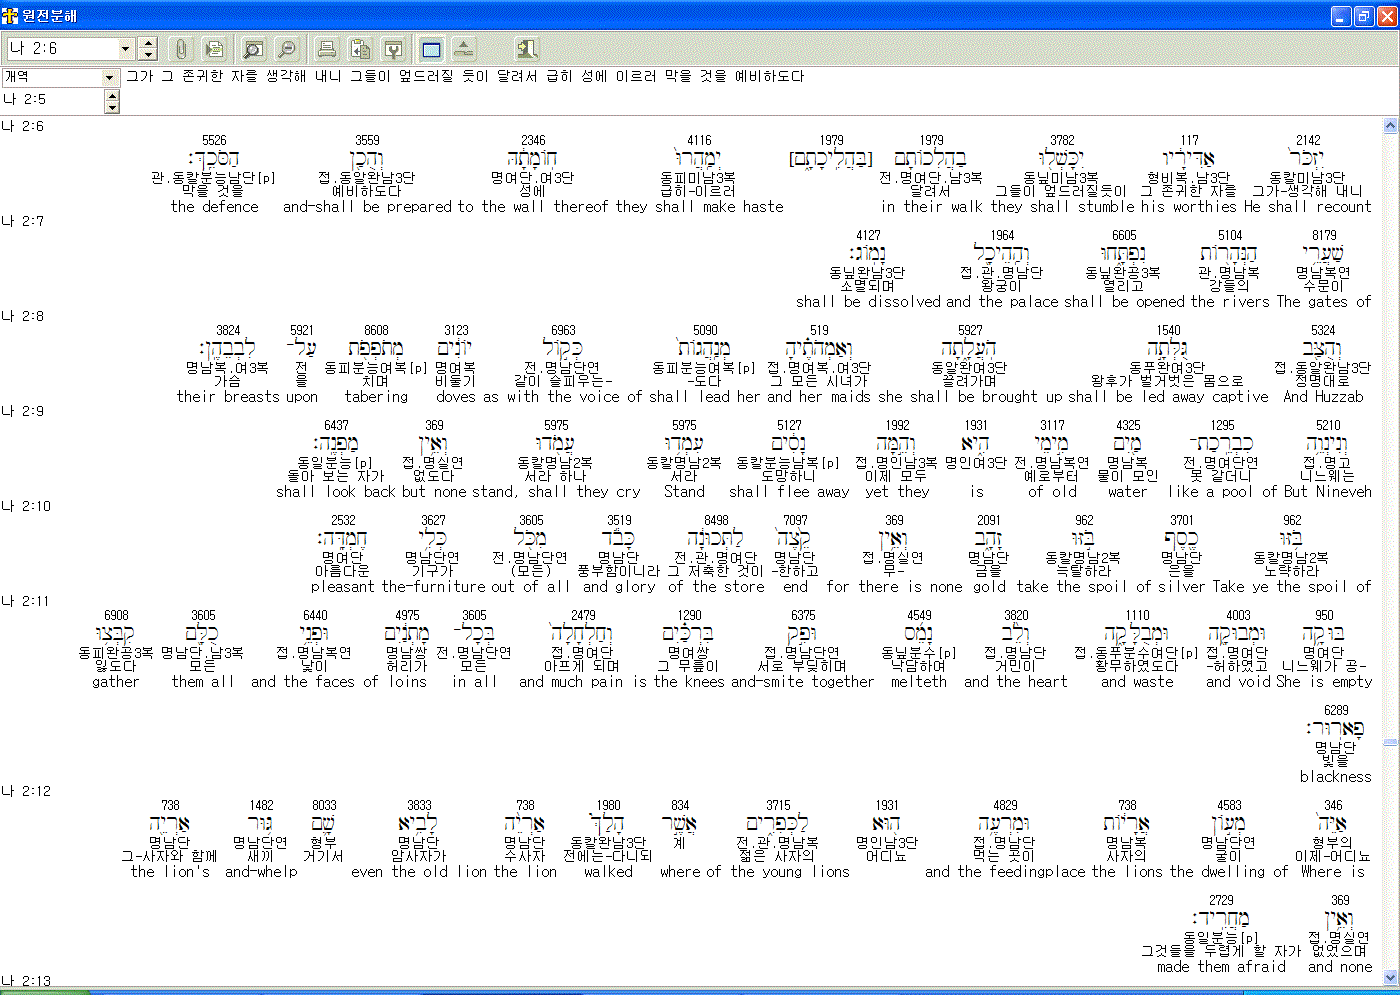Click the document list icon beside the paperclip

[x=214, y=48]
